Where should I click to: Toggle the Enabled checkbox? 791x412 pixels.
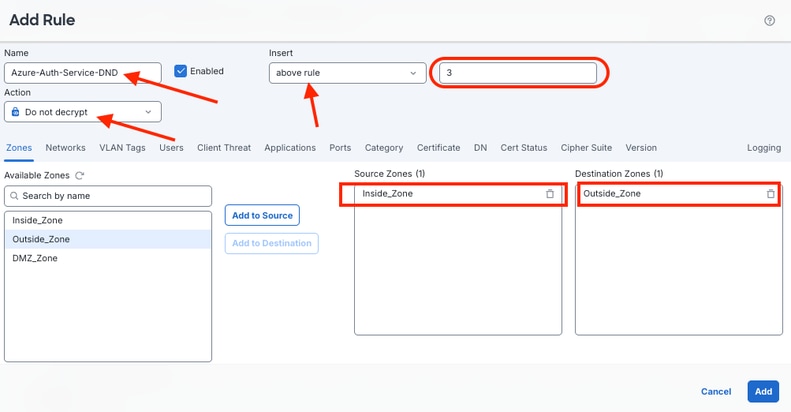[x=181, y=71]
